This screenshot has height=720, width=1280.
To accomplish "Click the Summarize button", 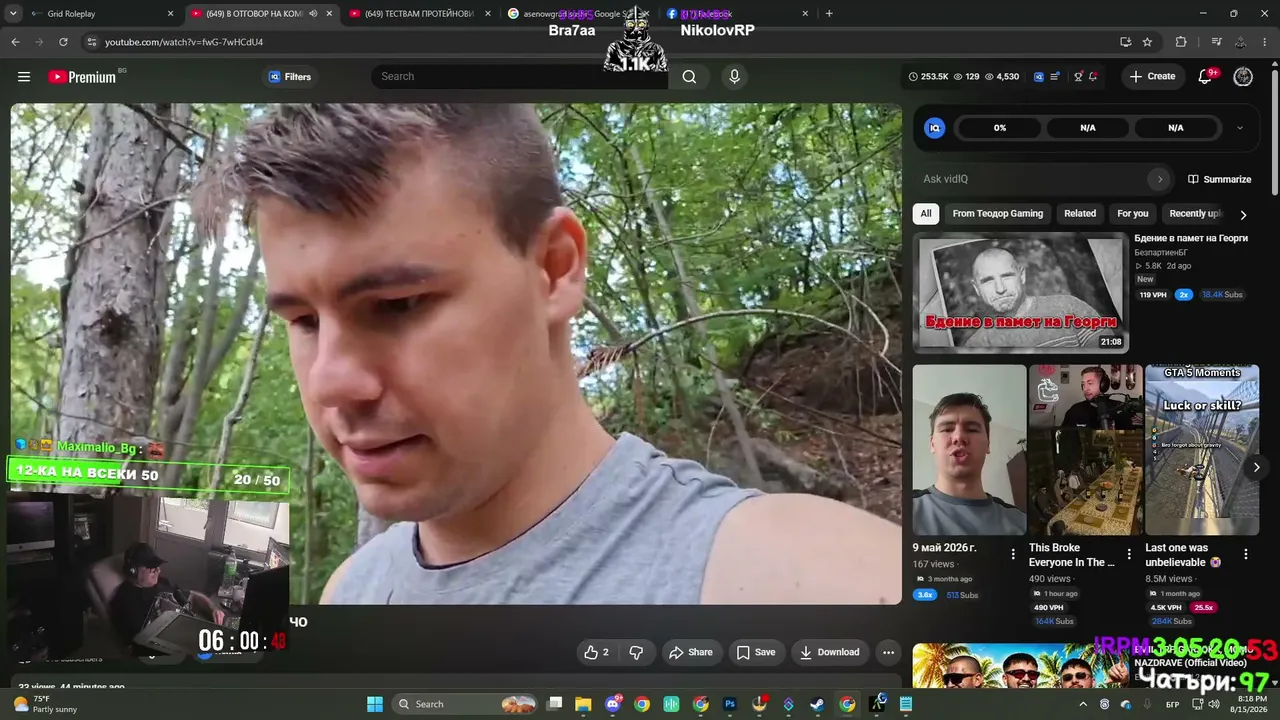I will tap(1219, 179).
